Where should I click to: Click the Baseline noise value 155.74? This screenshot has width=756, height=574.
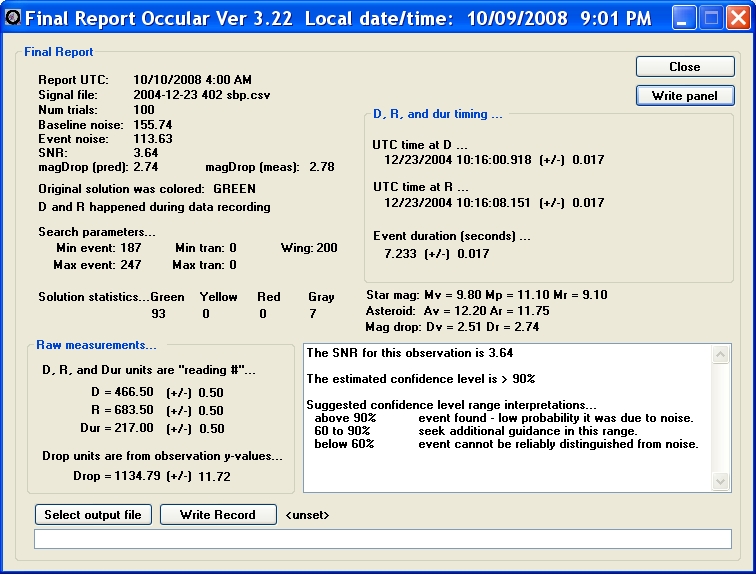point(153,125)
